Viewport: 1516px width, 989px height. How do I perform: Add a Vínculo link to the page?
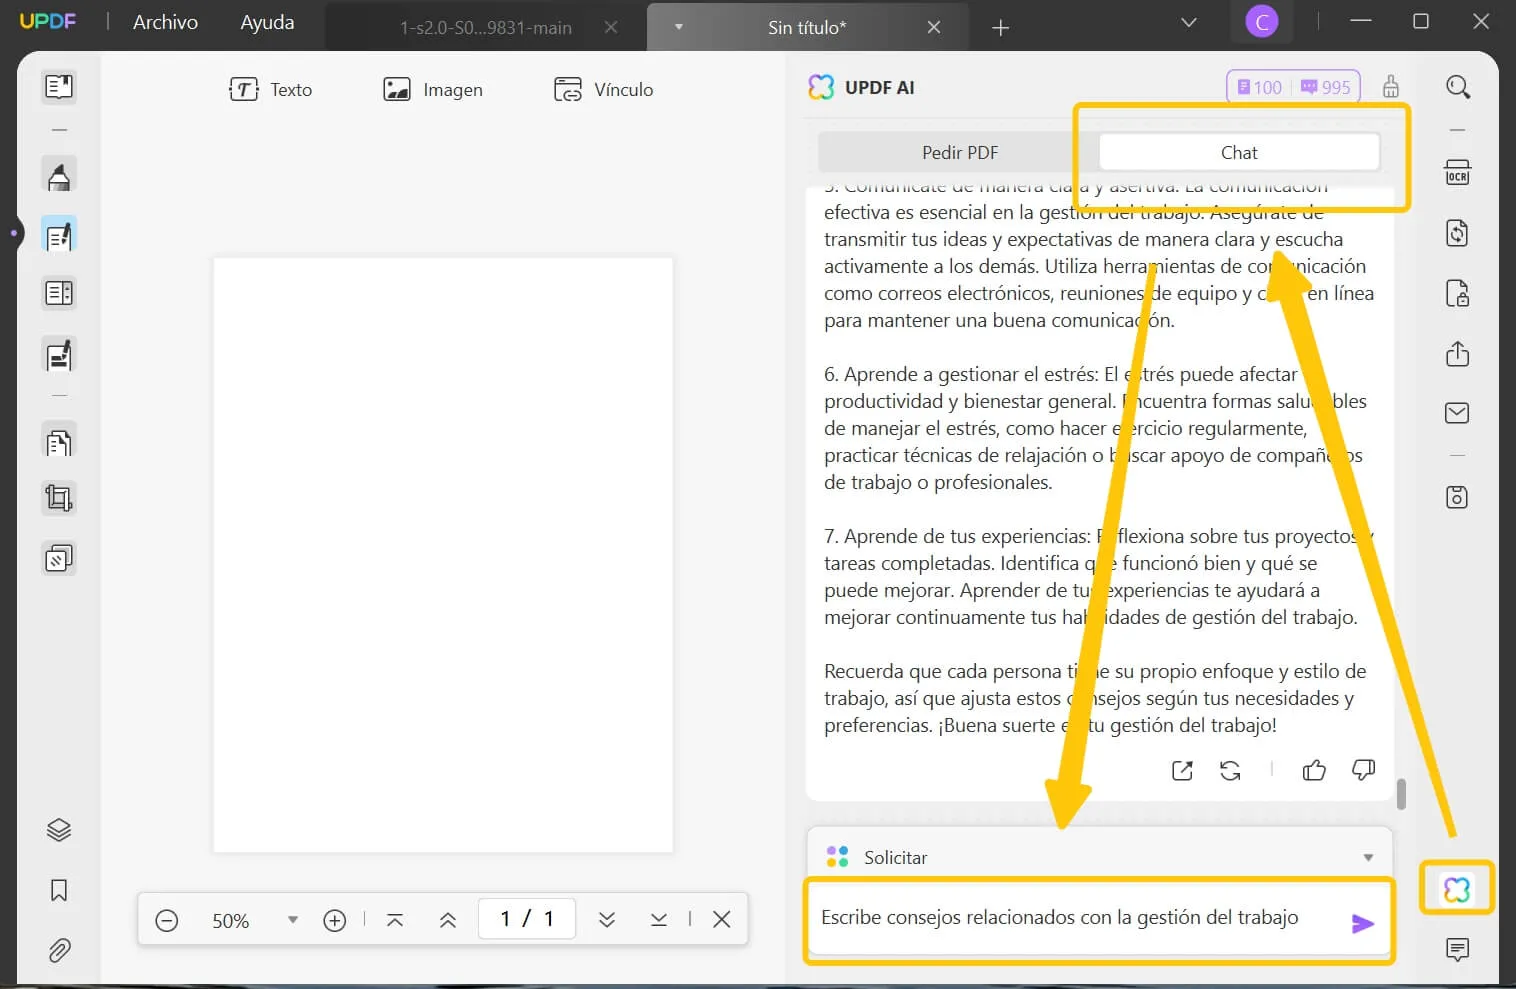pyautogui.click(x=603, y=90)
